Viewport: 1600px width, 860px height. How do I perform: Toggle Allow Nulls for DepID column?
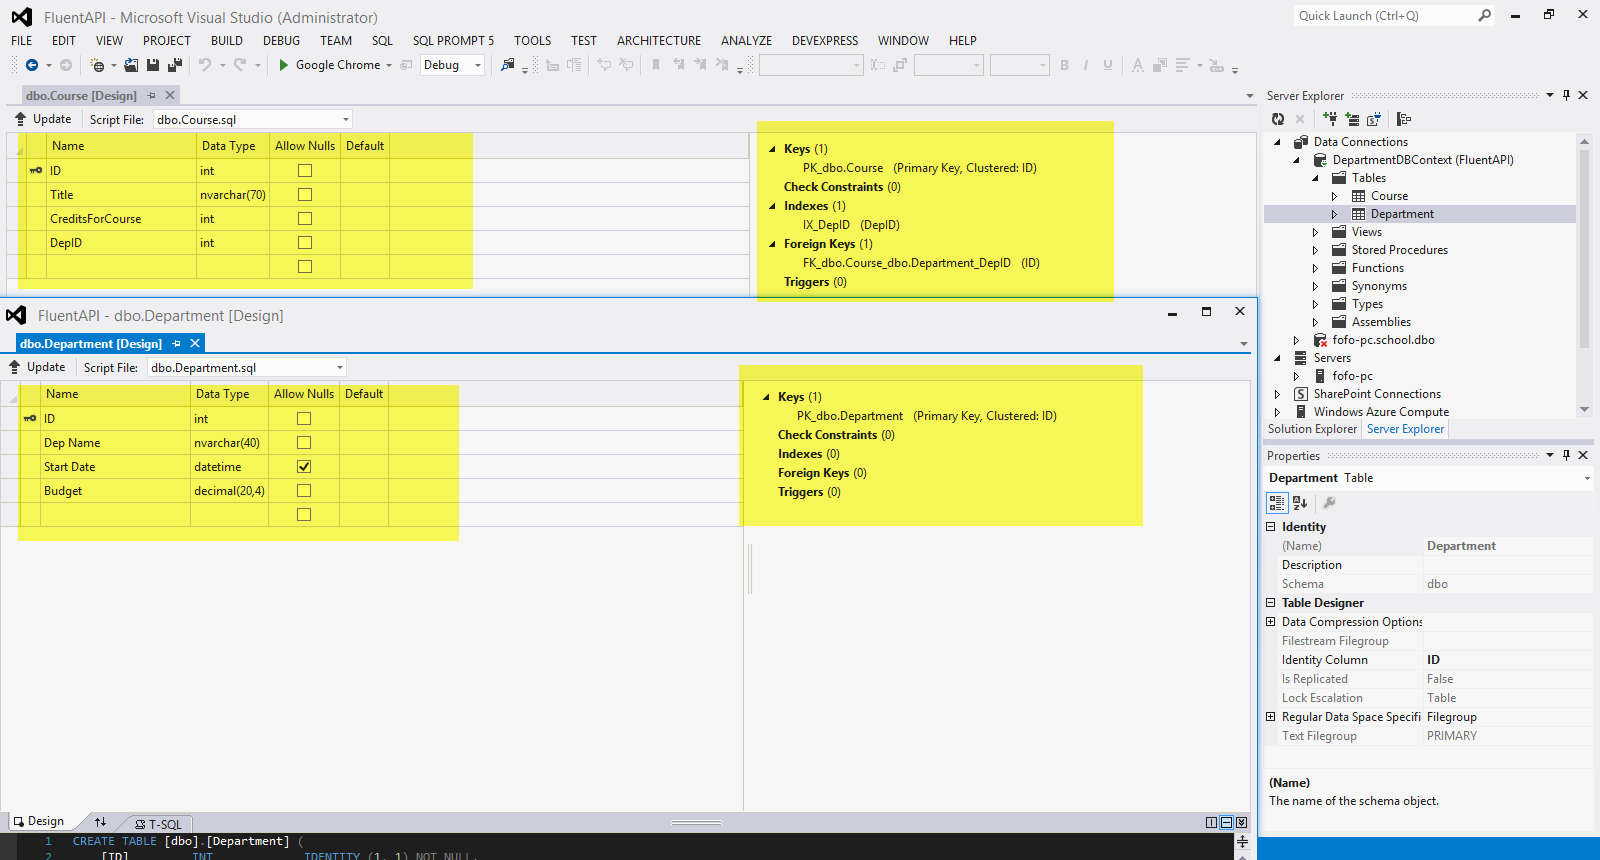tap(305, 243)
